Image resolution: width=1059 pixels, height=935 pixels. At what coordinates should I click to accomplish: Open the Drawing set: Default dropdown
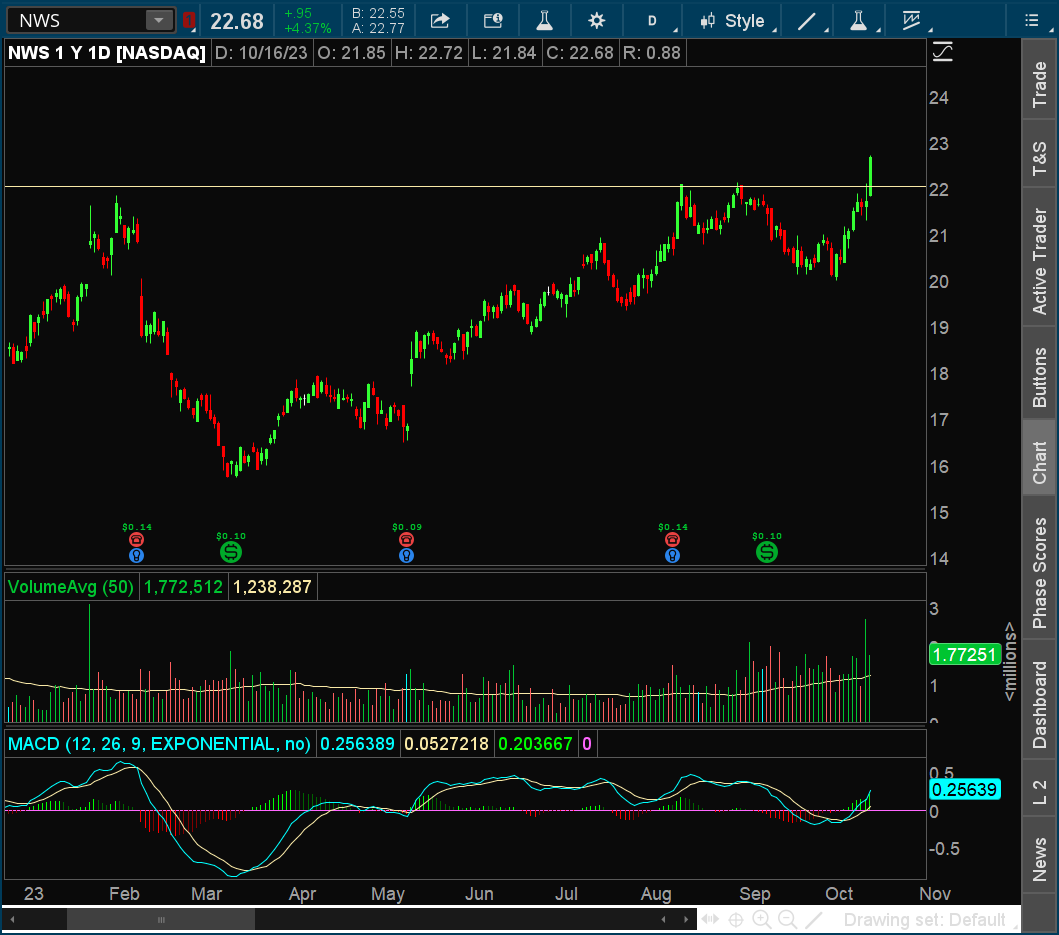[x=929, y=920]
